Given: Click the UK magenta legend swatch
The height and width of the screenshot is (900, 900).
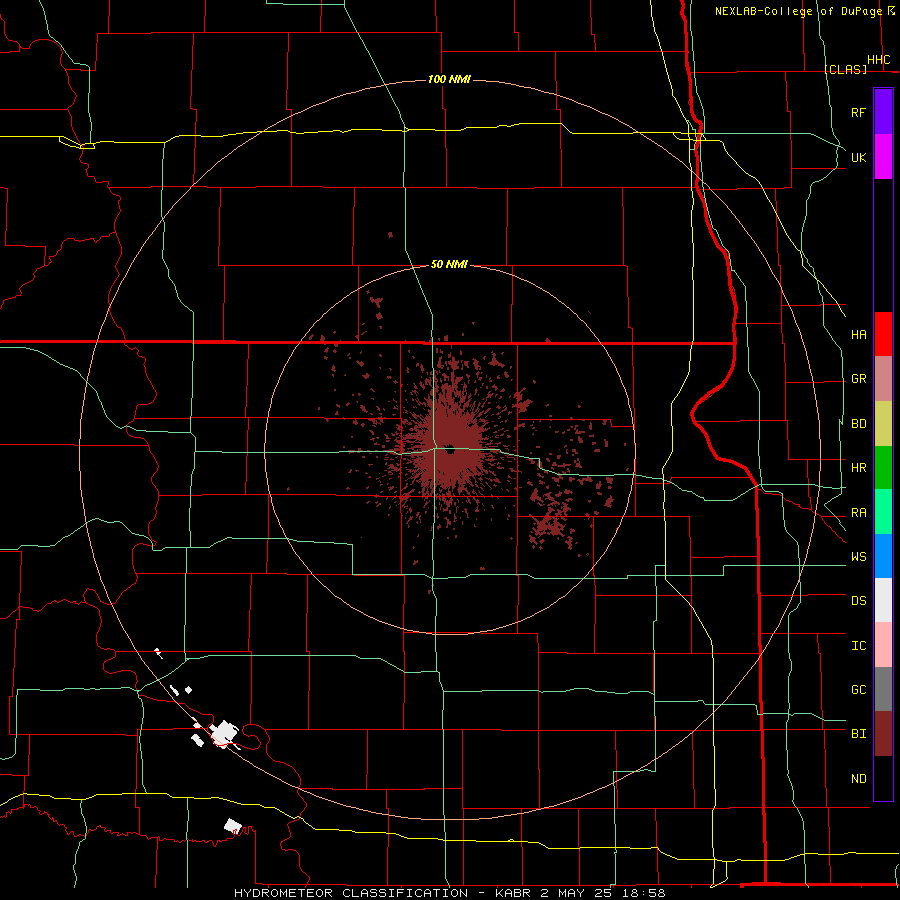Looking at the screenshot, I should 883,157.
